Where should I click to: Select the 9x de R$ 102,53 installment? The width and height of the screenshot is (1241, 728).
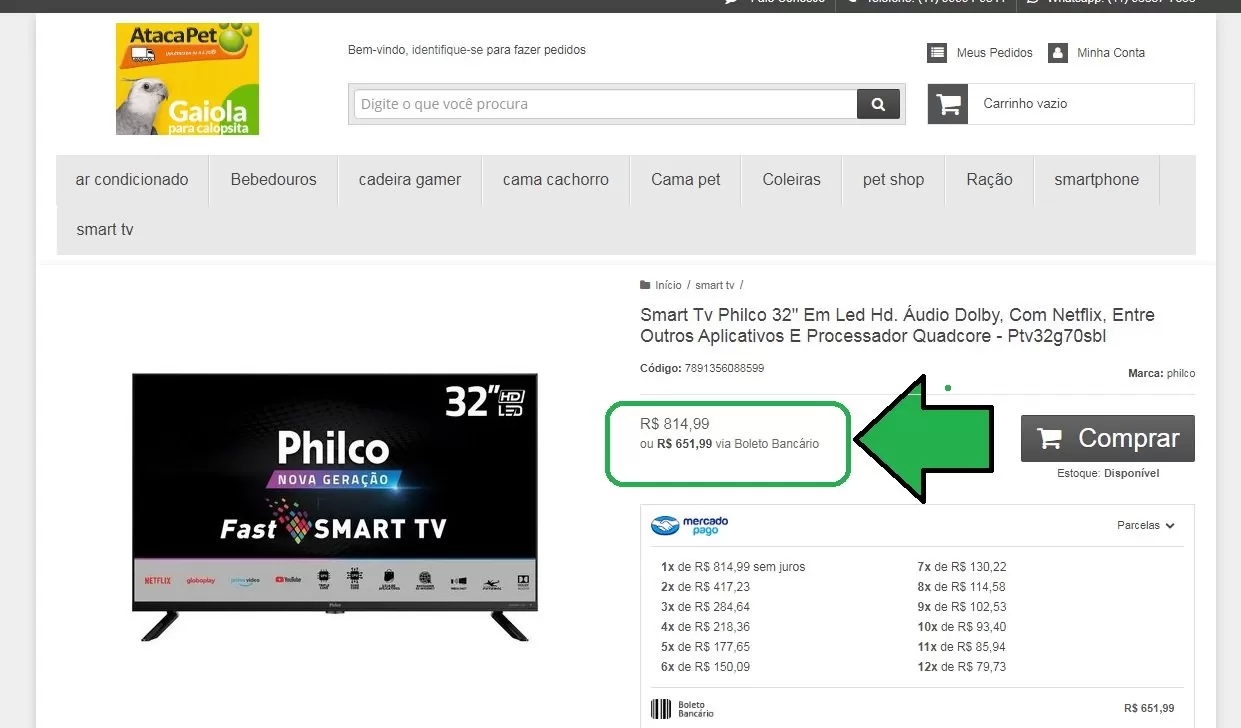click(x=962, y=607)
